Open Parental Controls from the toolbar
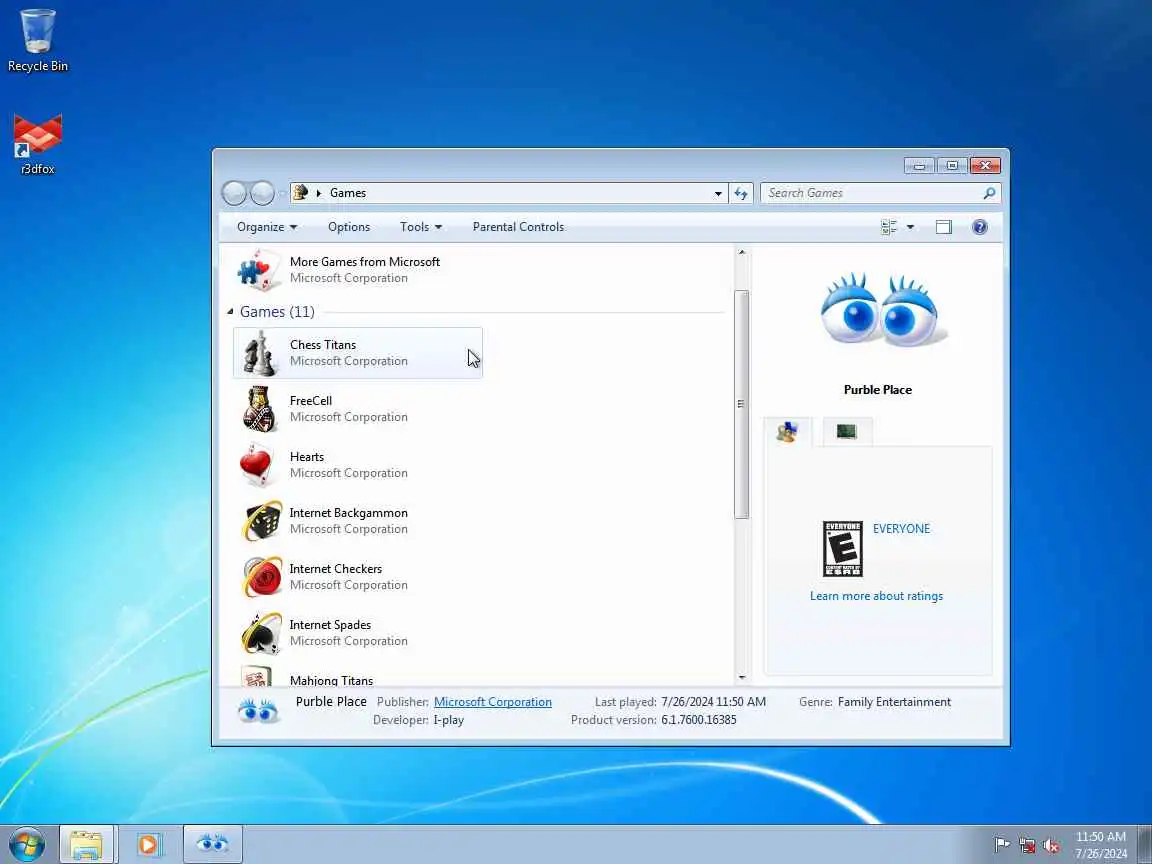Viewport: 1152px width, 864px height. pyautogui.click(x=518, y=227)
